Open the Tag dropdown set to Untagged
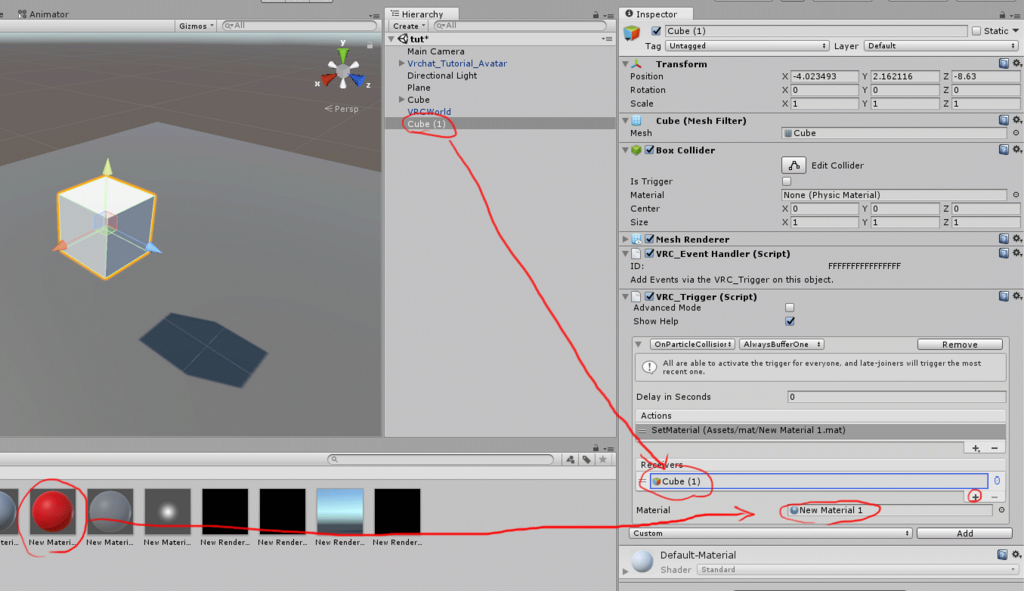The height and width of the screenshot is (591, 1024). (747, 46)
